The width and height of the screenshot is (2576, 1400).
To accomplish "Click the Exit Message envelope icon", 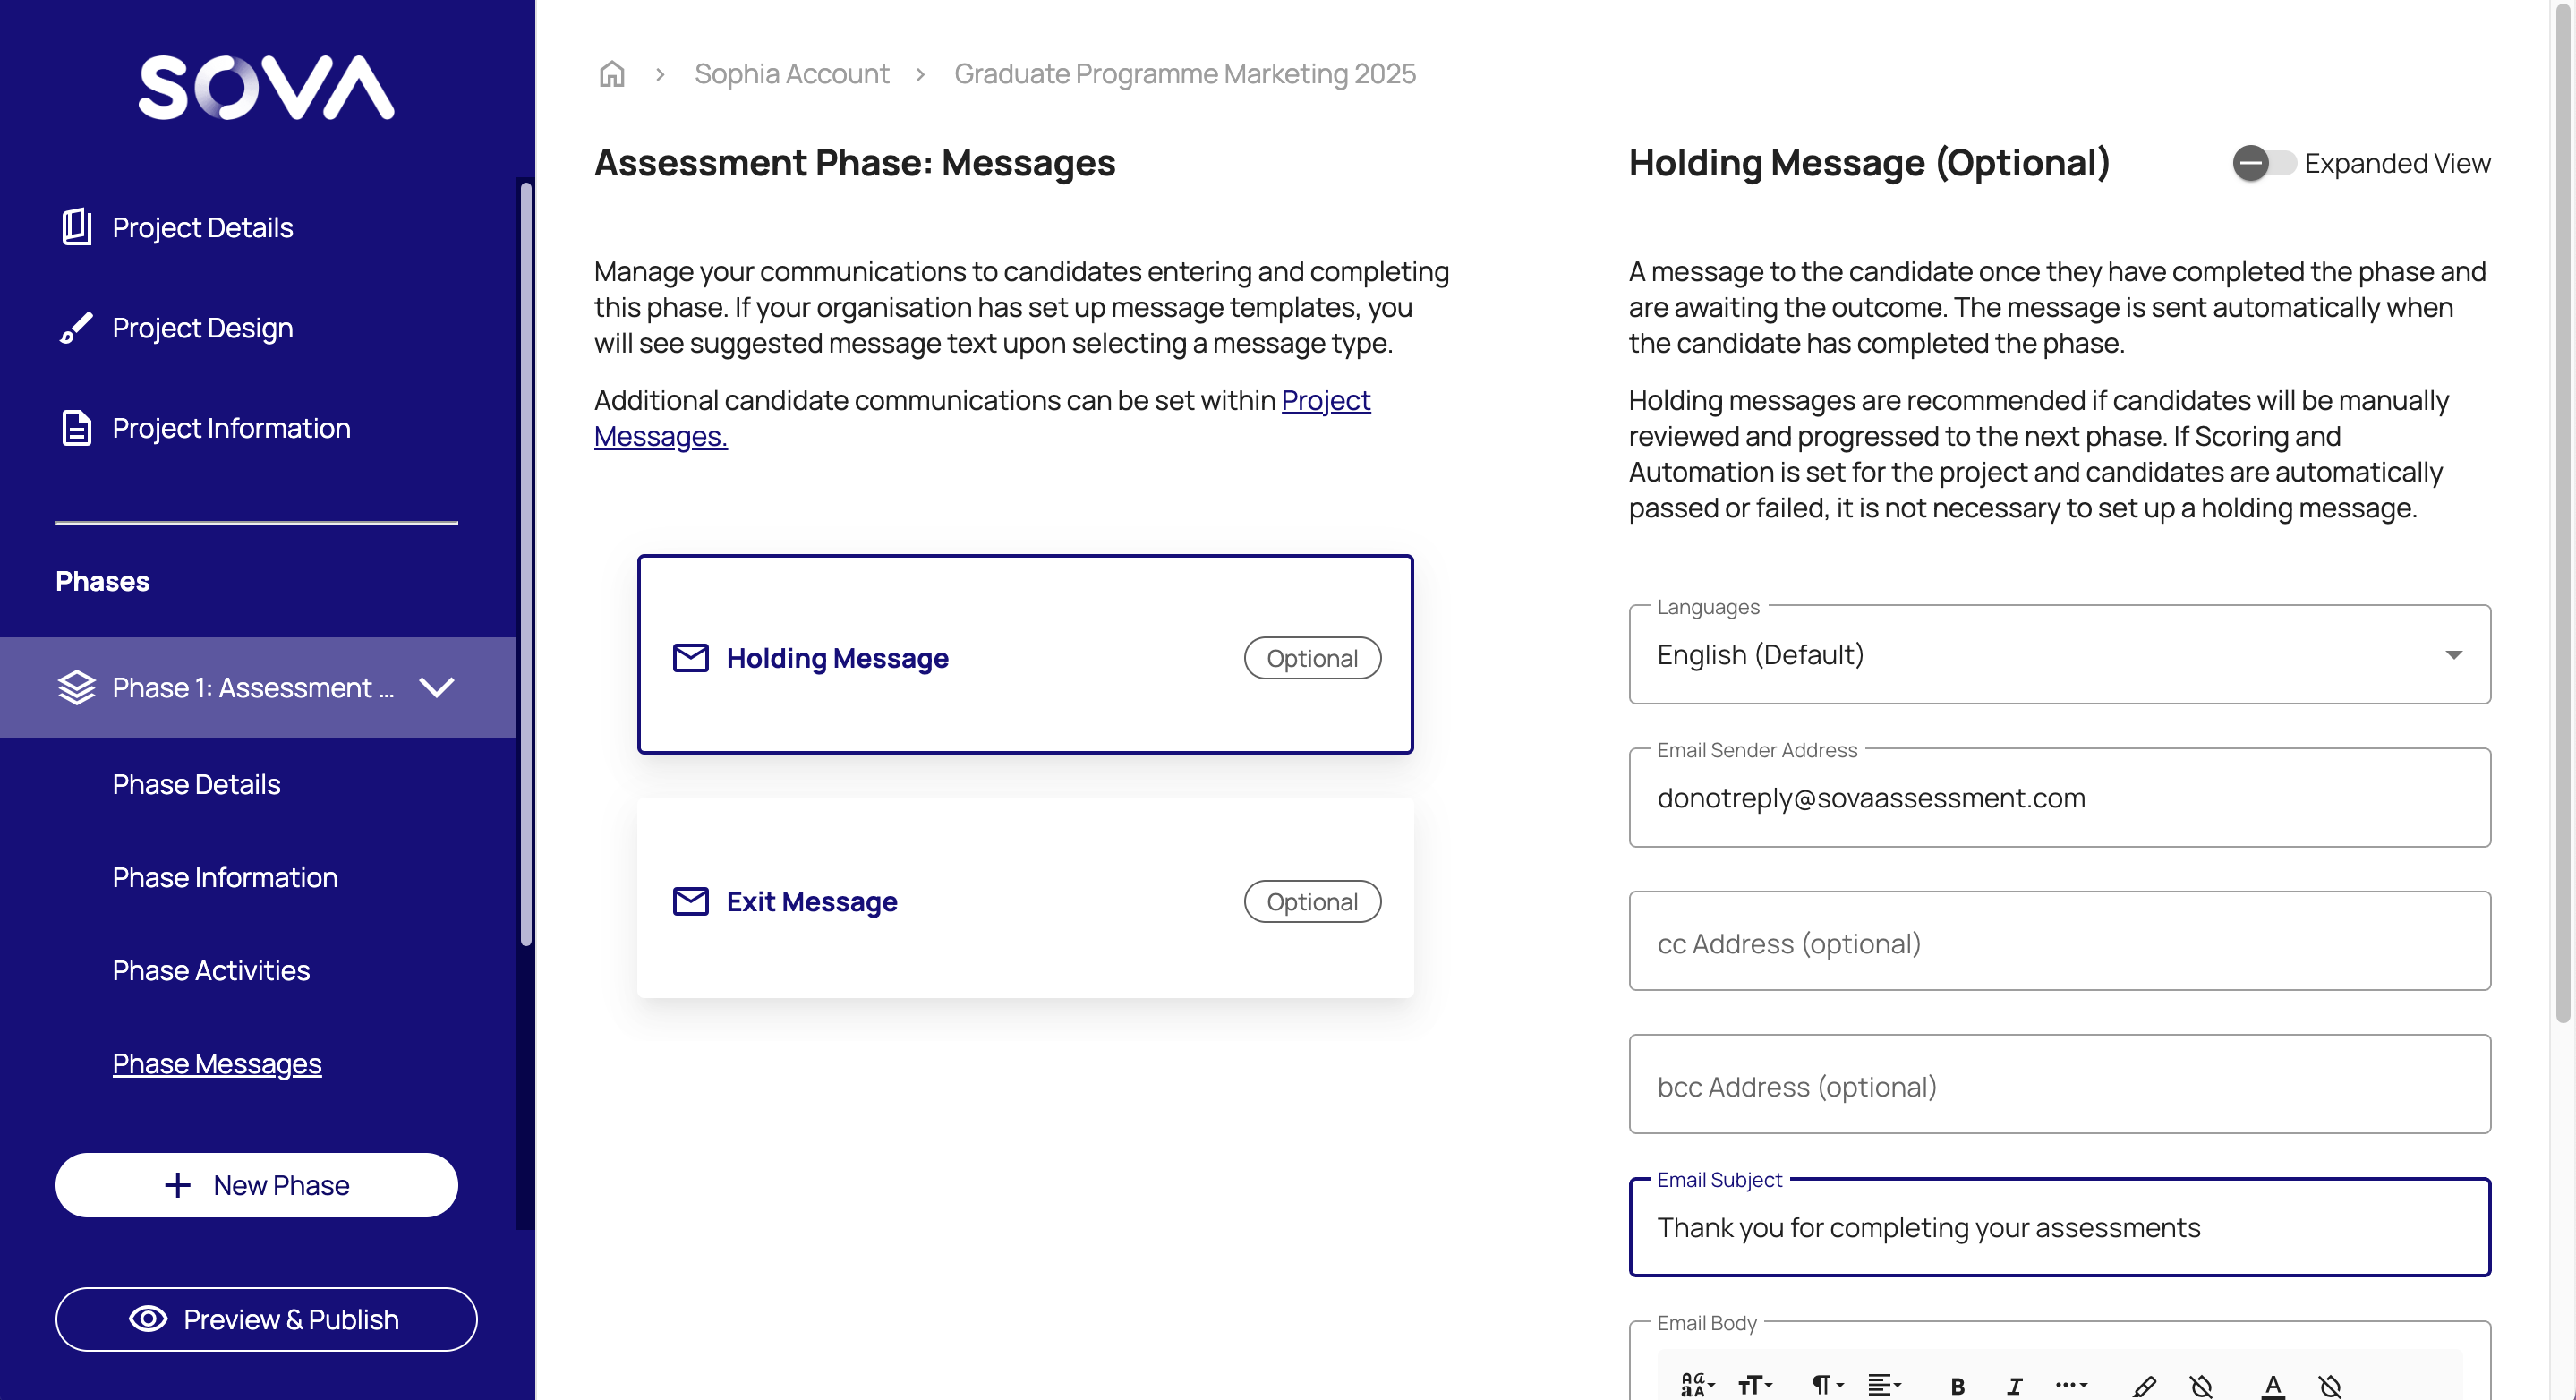I will [690, 901].
